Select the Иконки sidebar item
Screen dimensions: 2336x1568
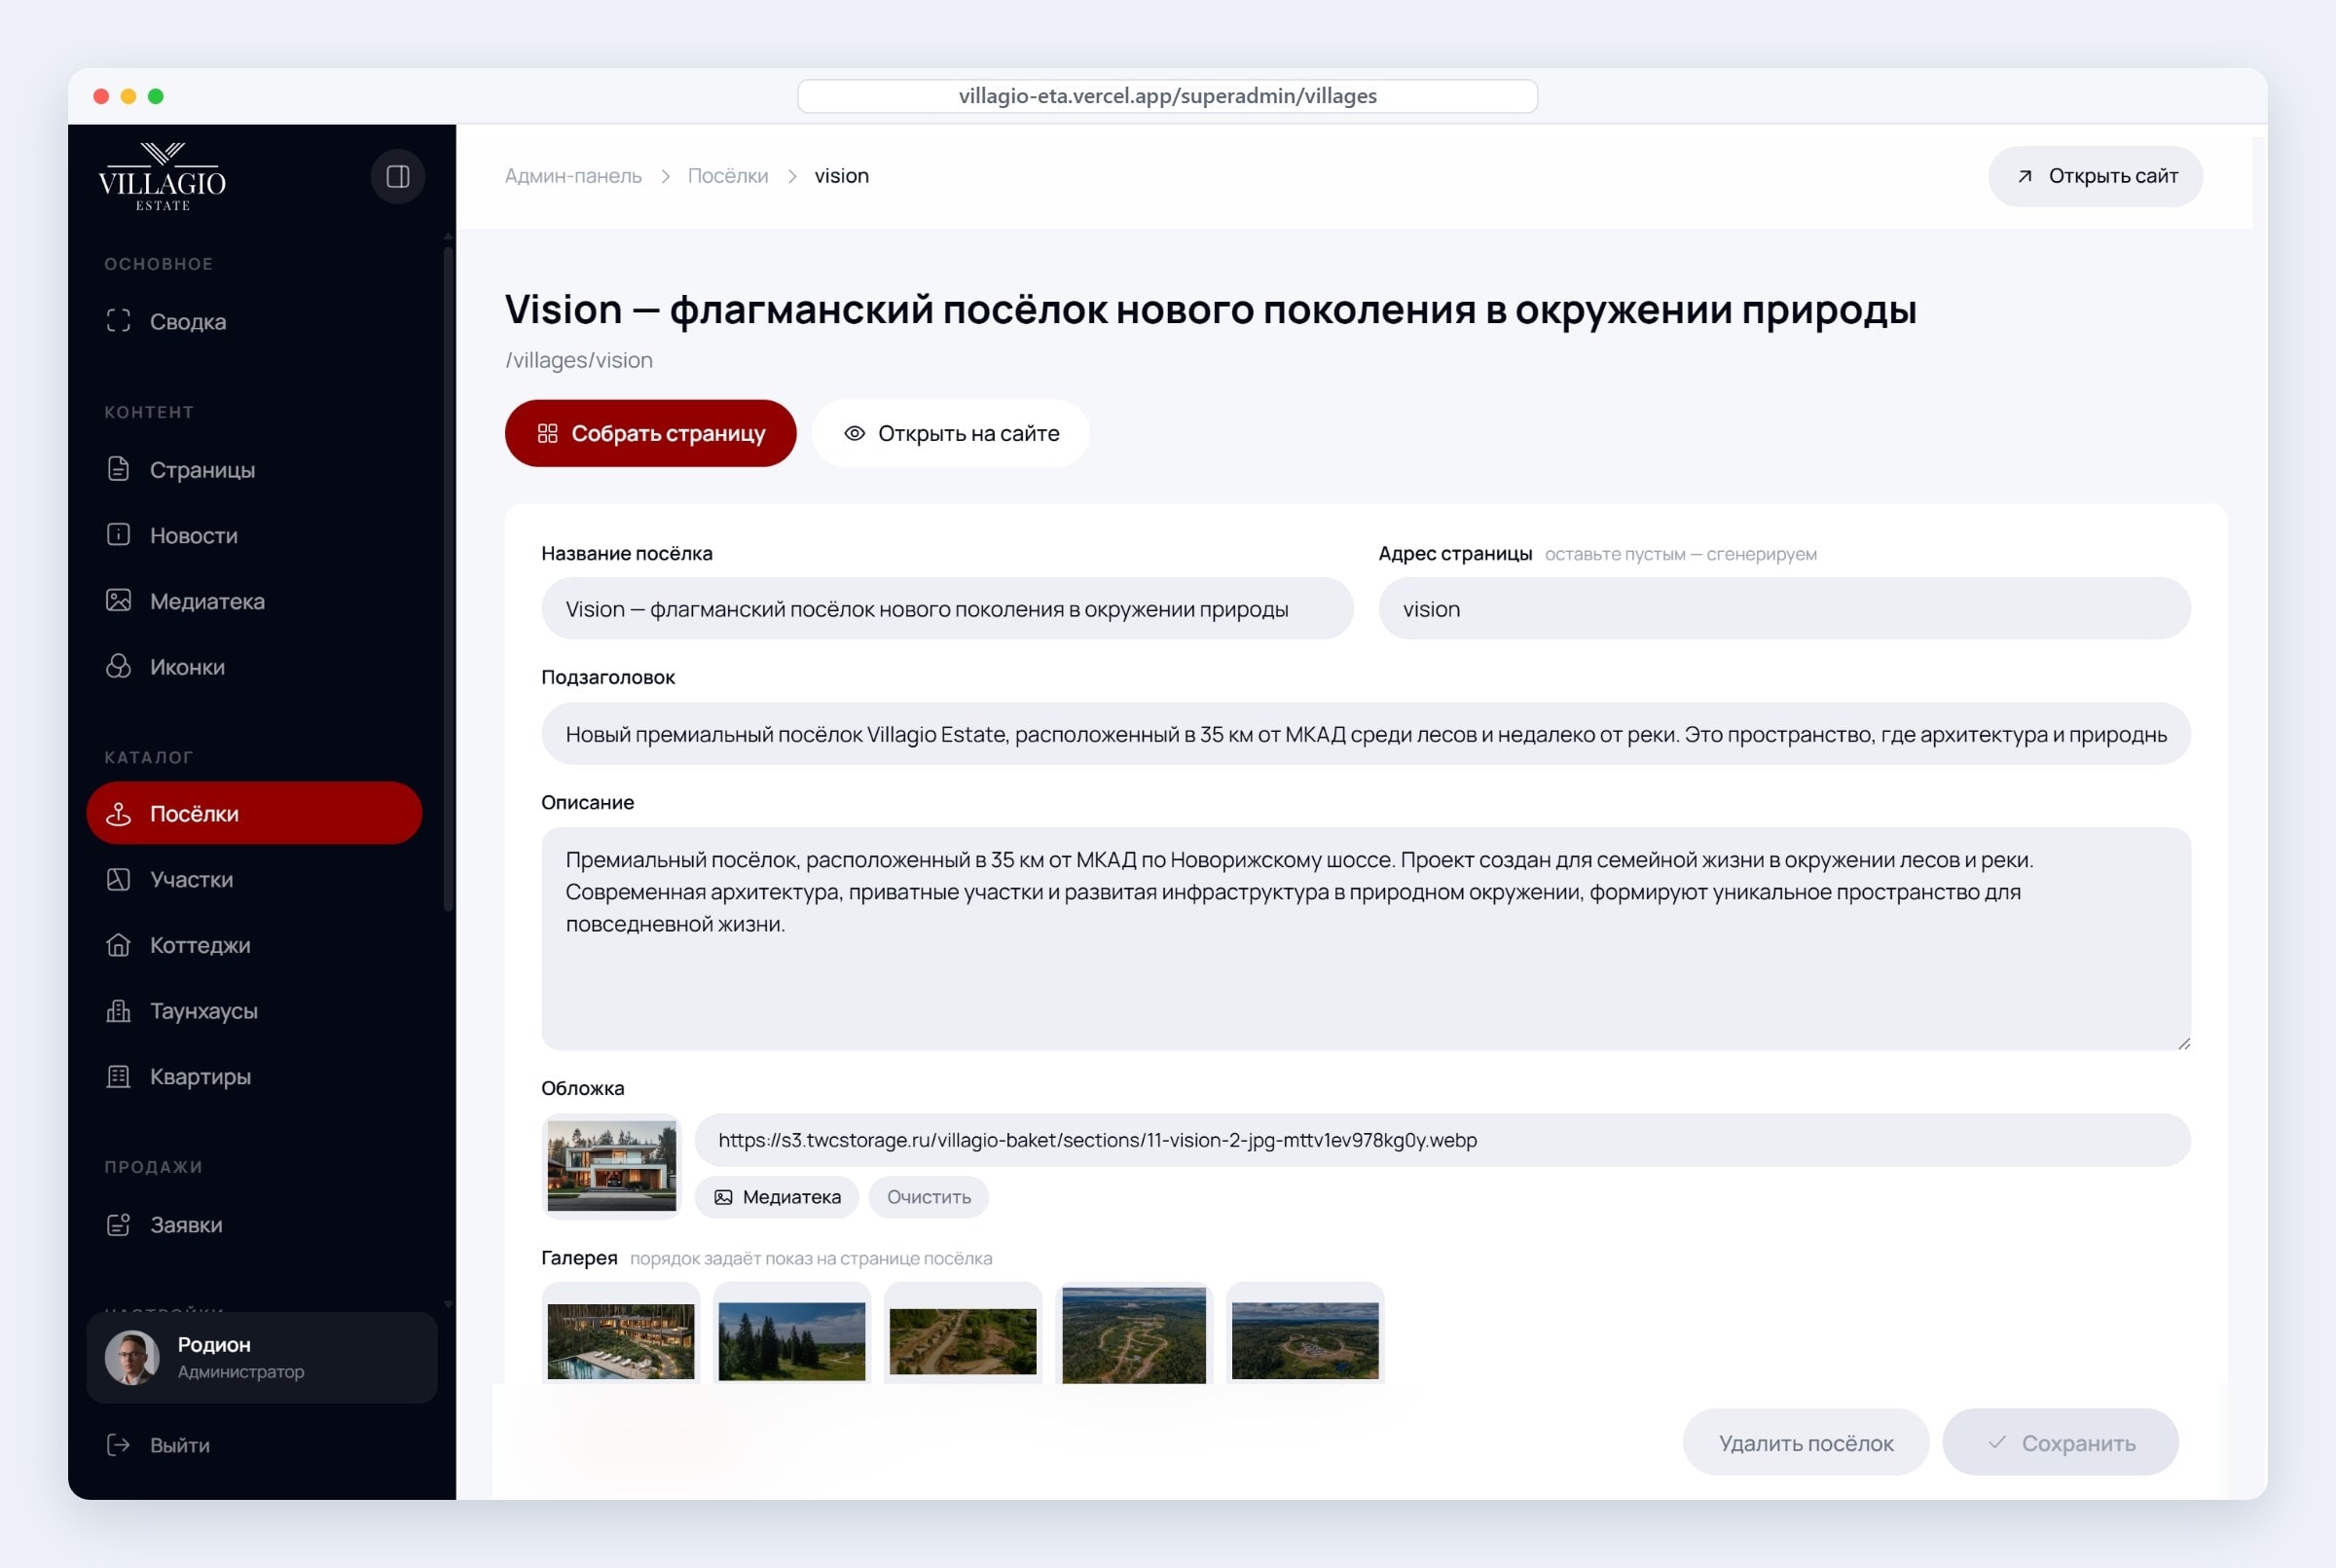click(x=254, y=667)
